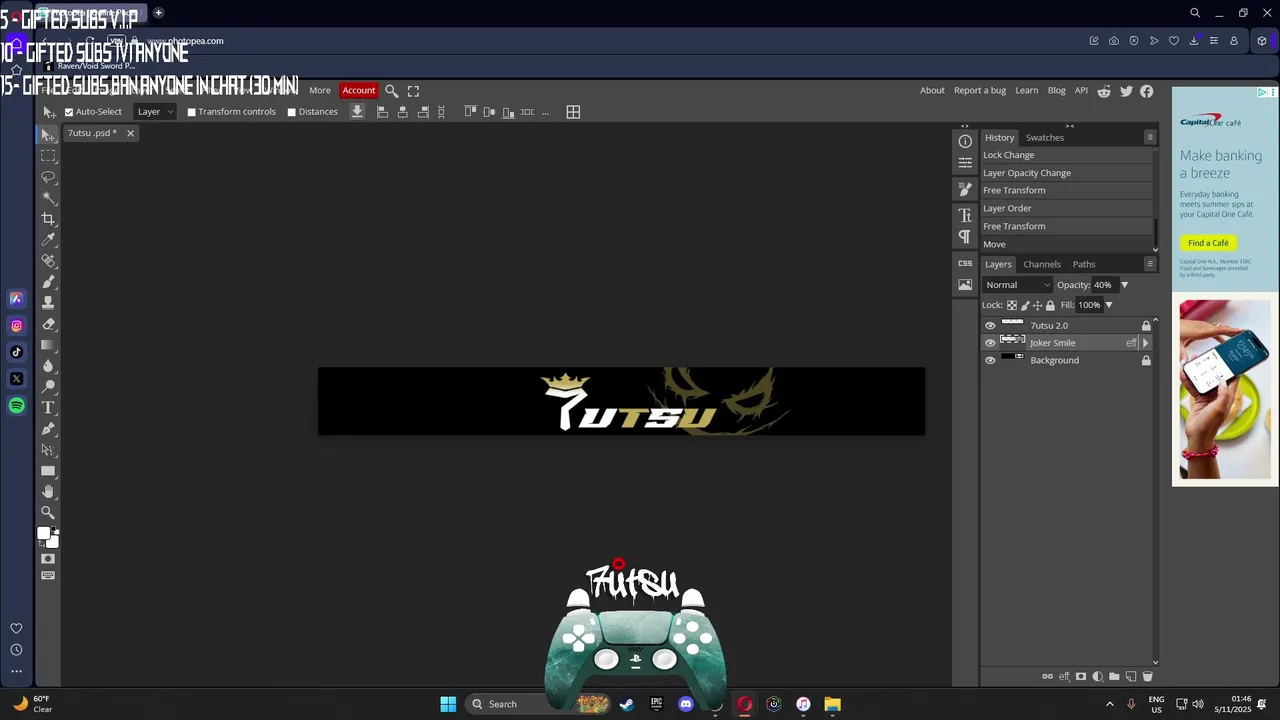Screen dimensions: 1280x720
Task: Switch to the Swatches tab
Action: (1045, 137)
